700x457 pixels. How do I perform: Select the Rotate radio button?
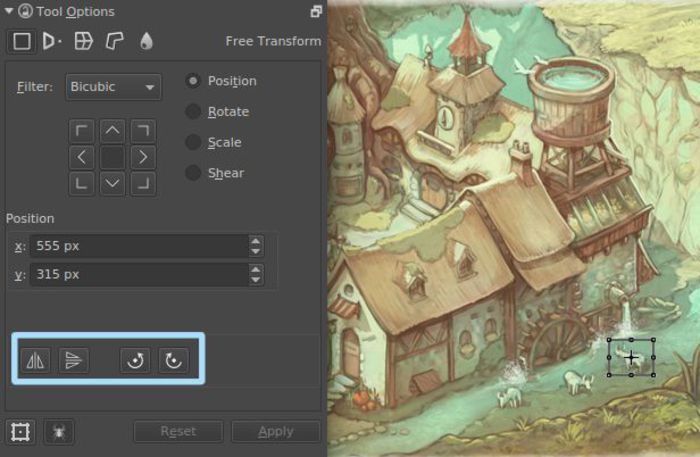pos(193,112)
